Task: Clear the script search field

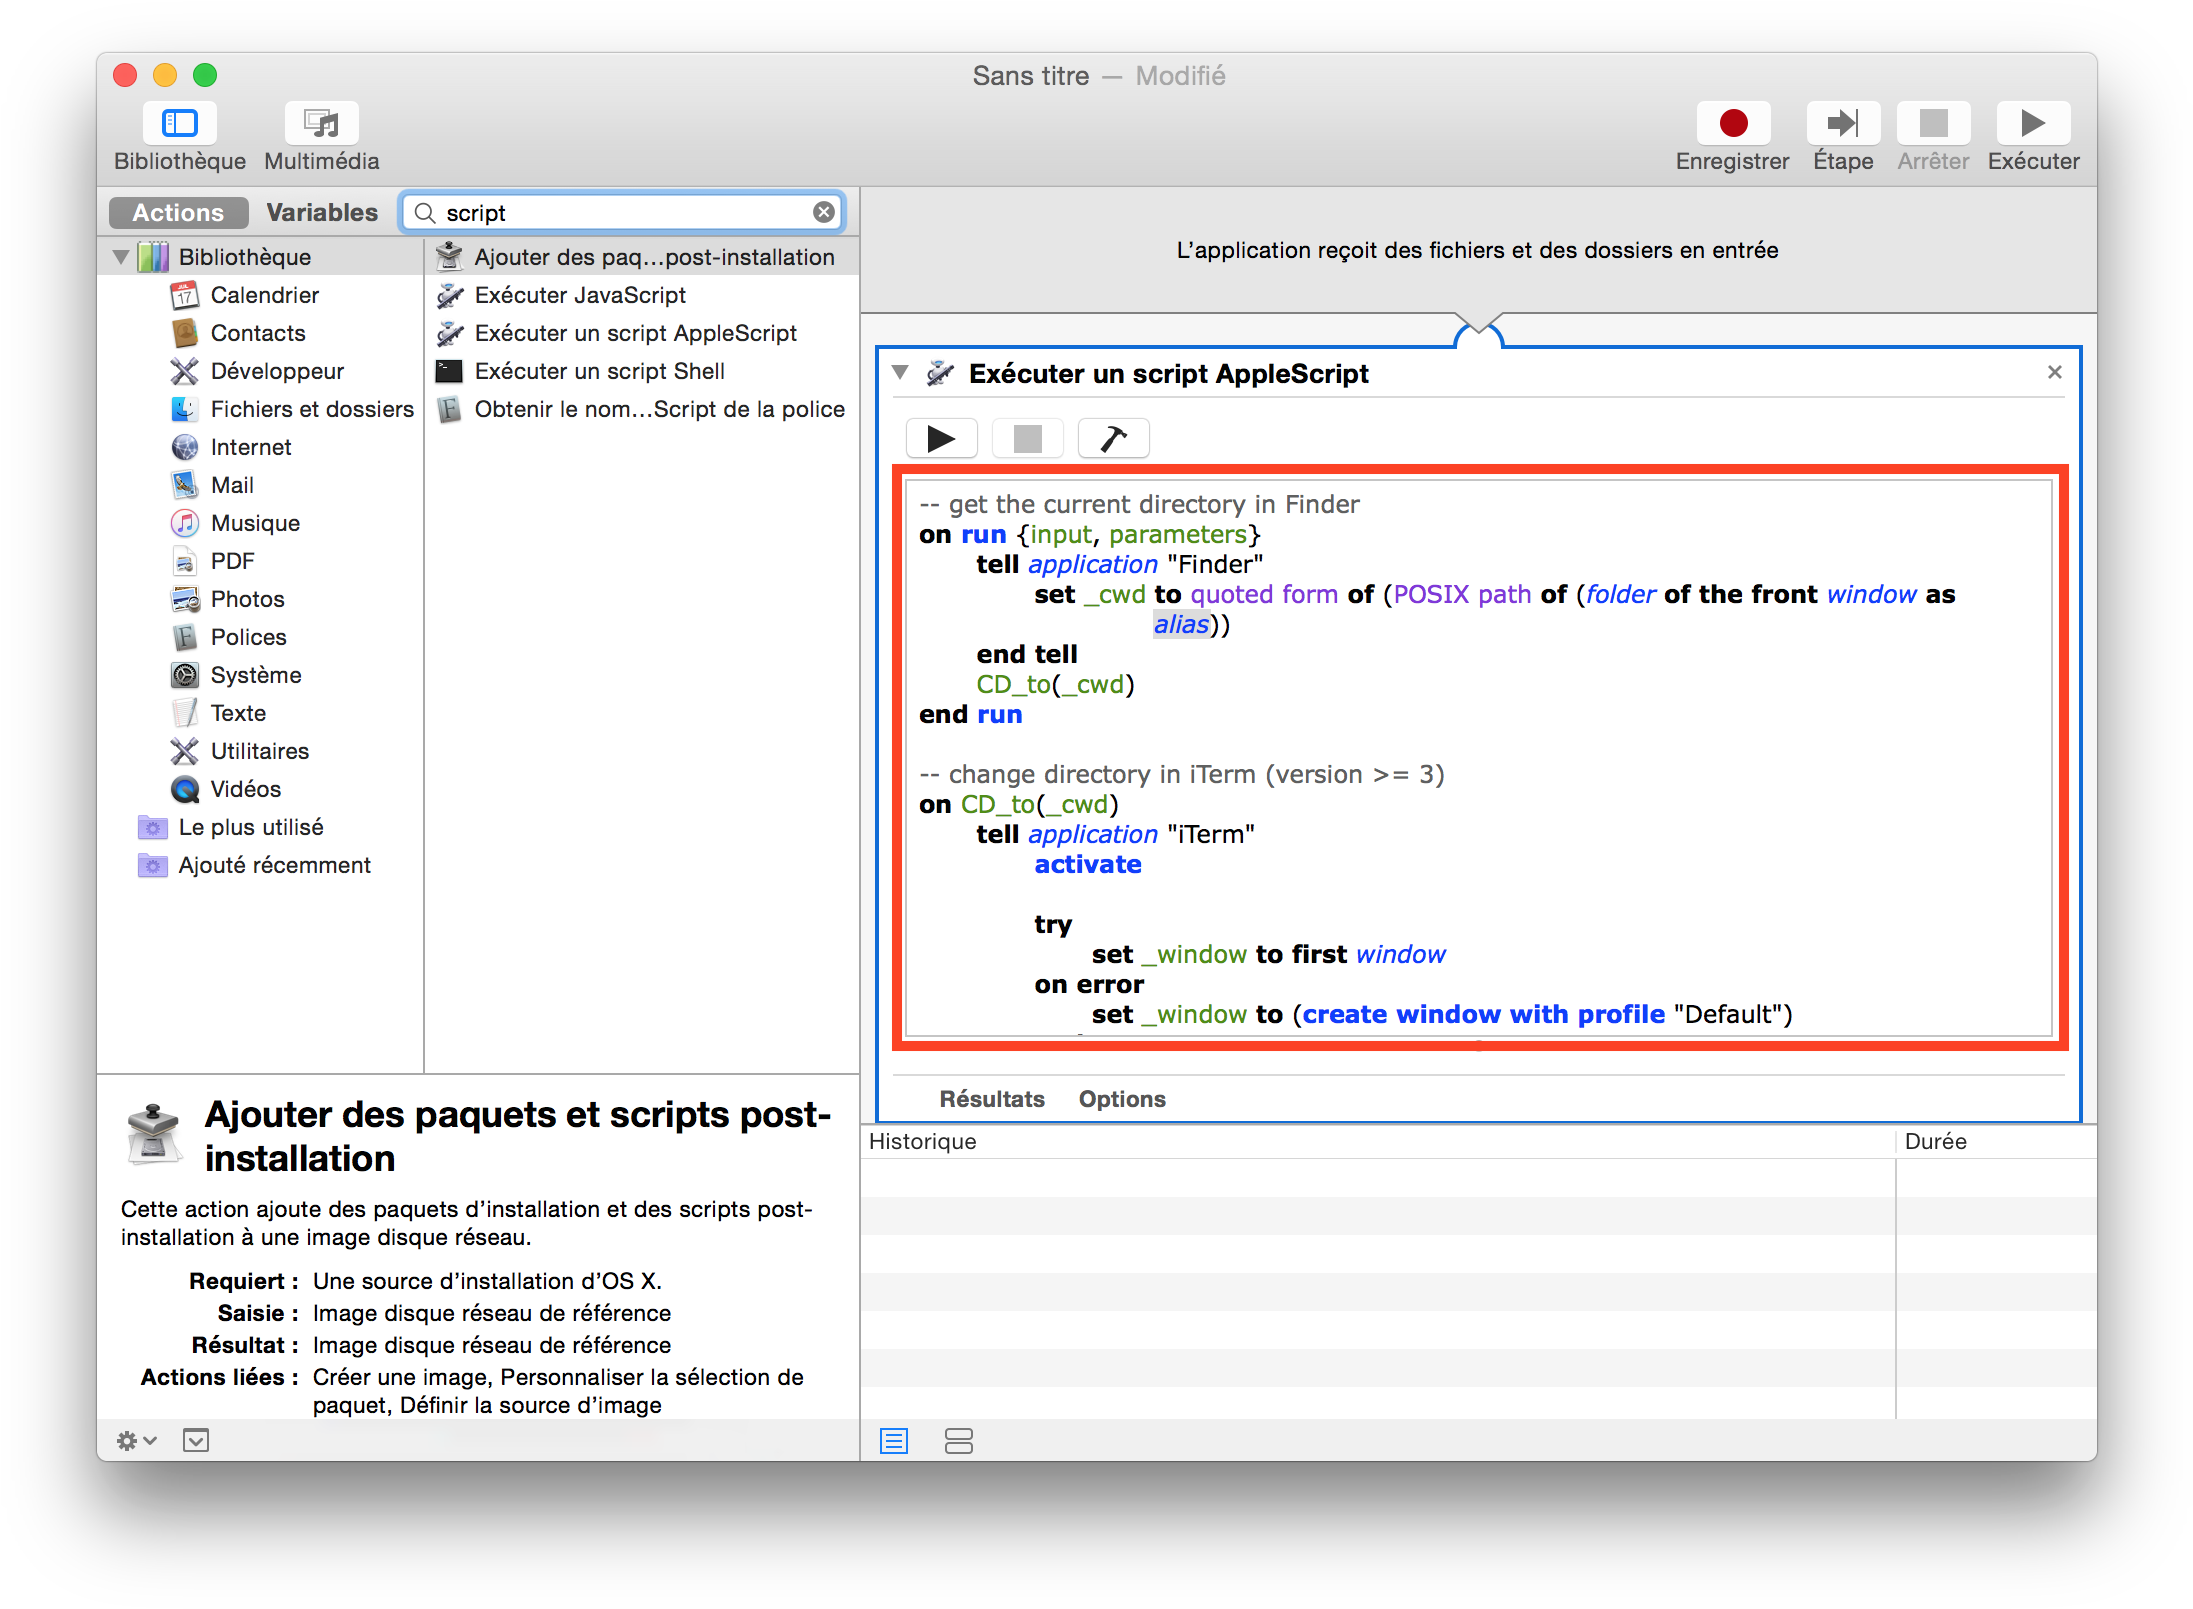Action: 824,212
